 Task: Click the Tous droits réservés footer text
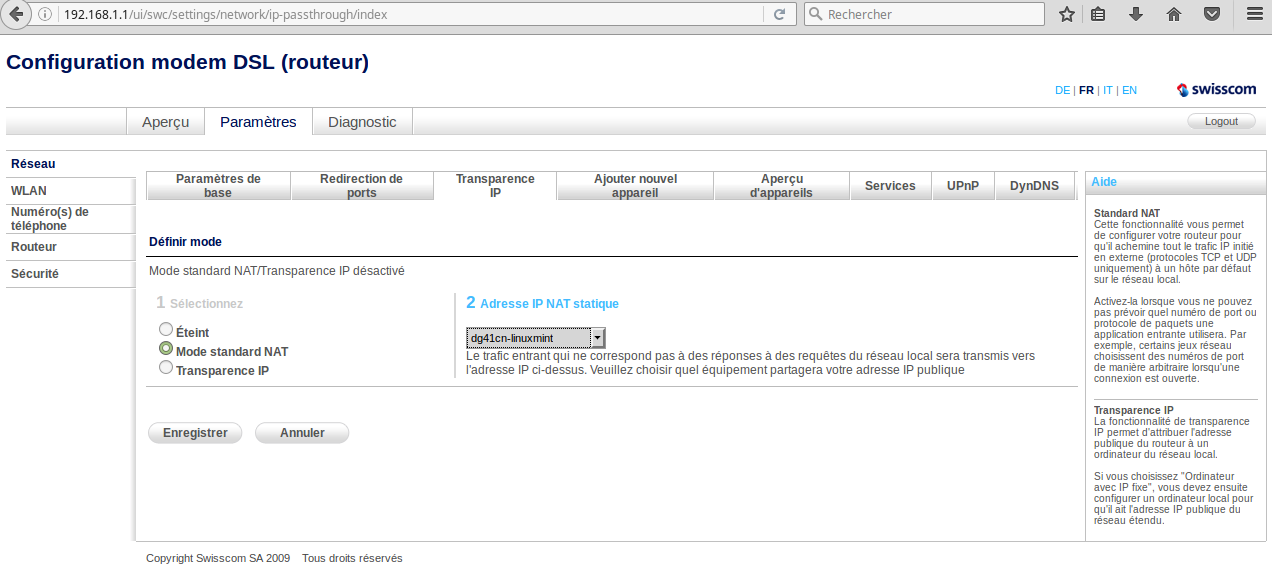pyautogui.click(x=352, y=558)
